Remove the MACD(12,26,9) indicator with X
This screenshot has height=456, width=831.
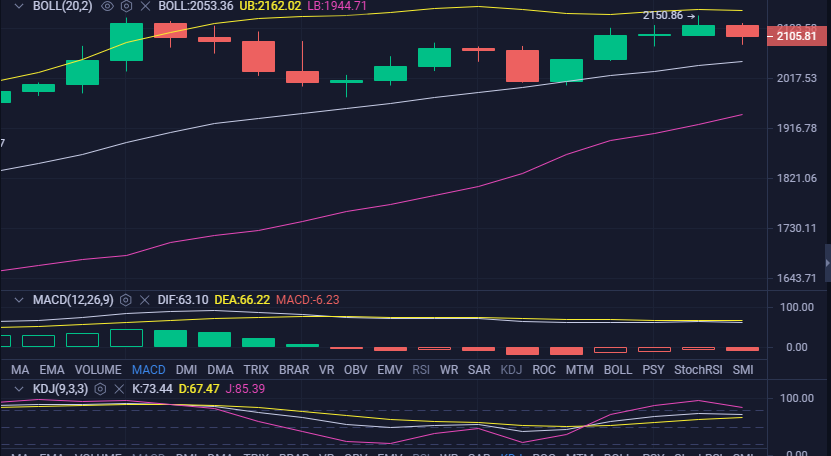click(144, 300)
